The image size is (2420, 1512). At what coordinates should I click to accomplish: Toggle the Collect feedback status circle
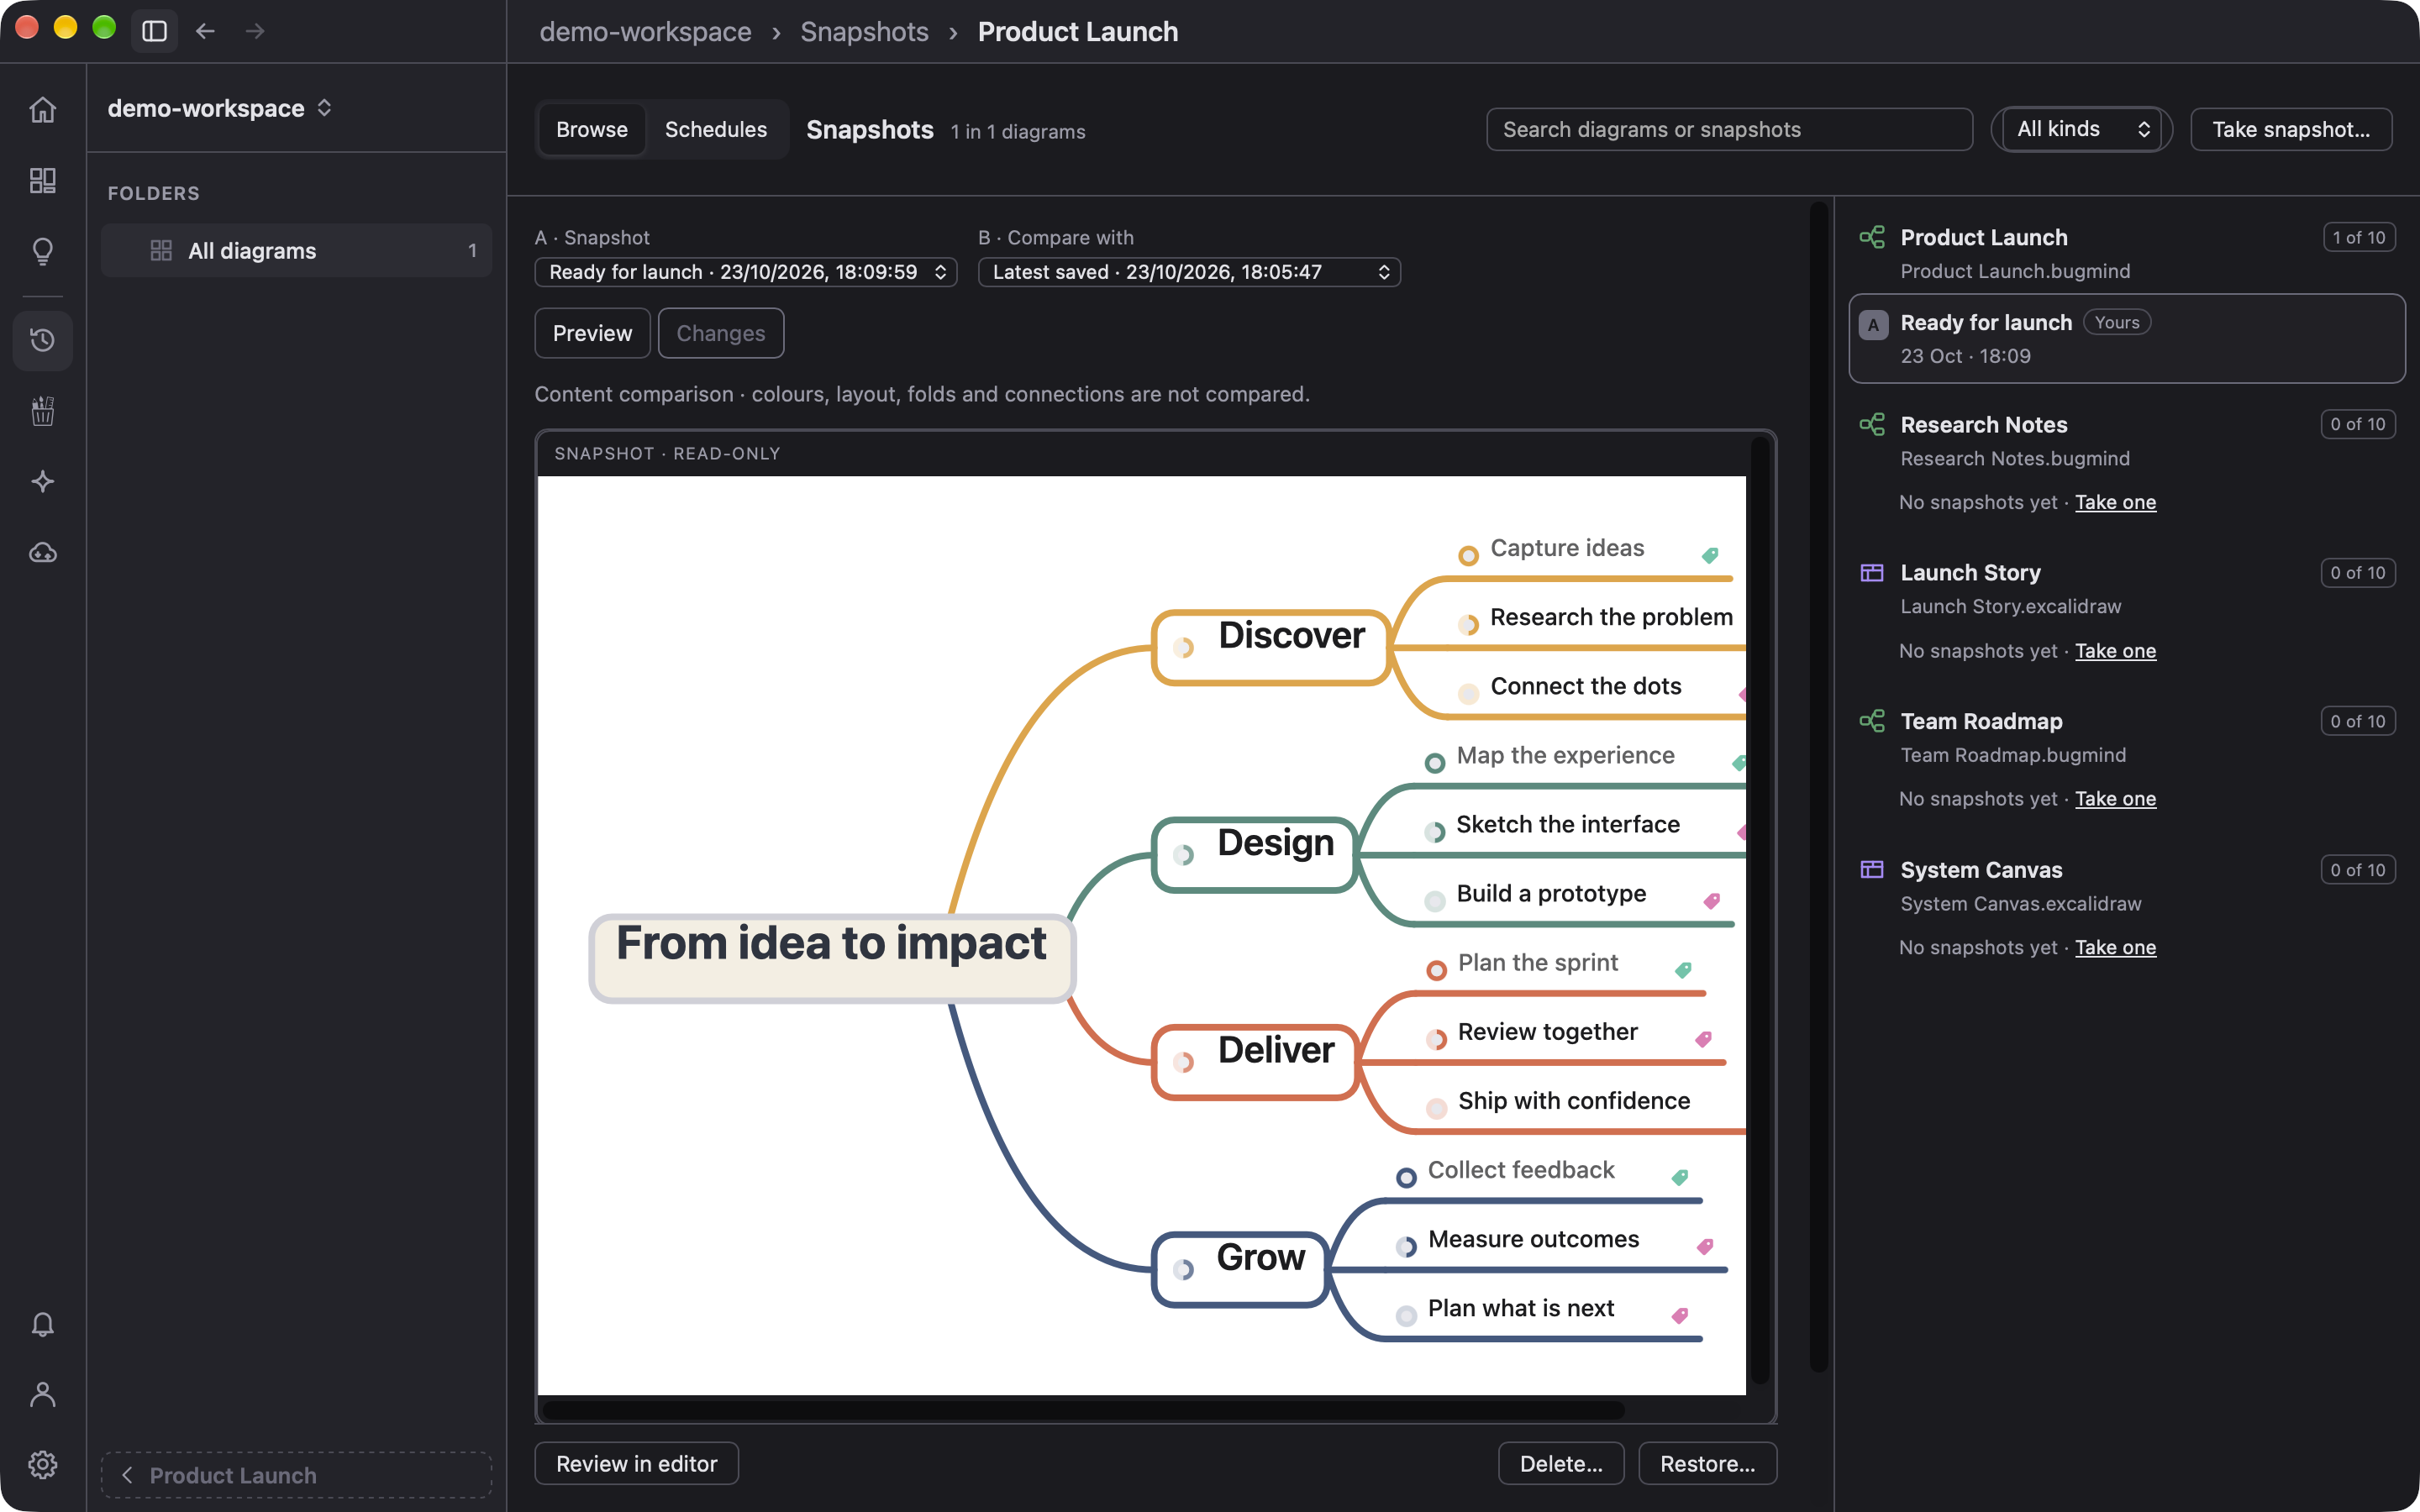point(1406,1177)
